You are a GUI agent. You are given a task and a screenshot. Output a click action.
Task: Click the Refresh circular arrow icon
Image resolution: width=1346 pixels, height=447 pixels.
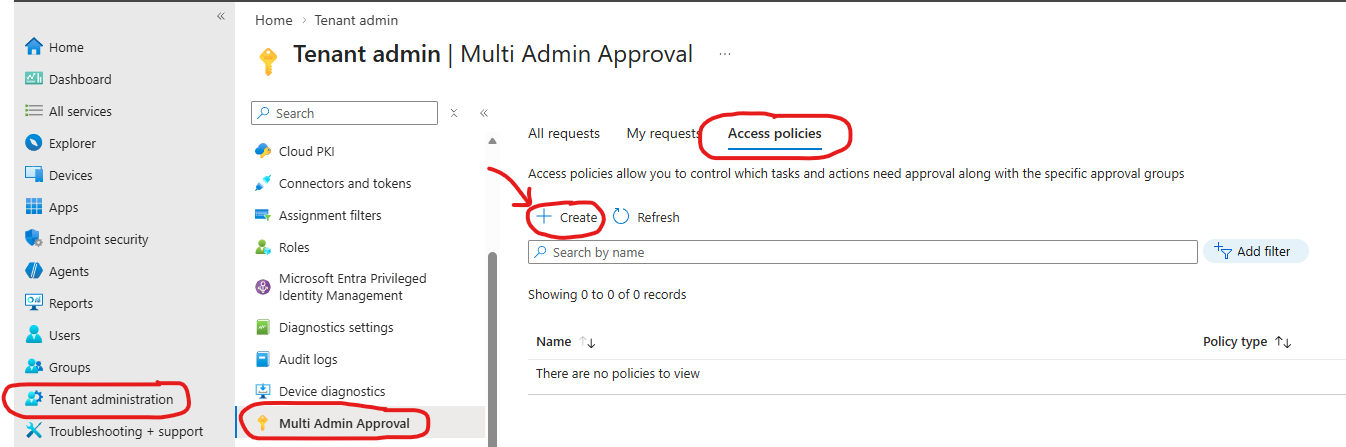click(621, 217)
